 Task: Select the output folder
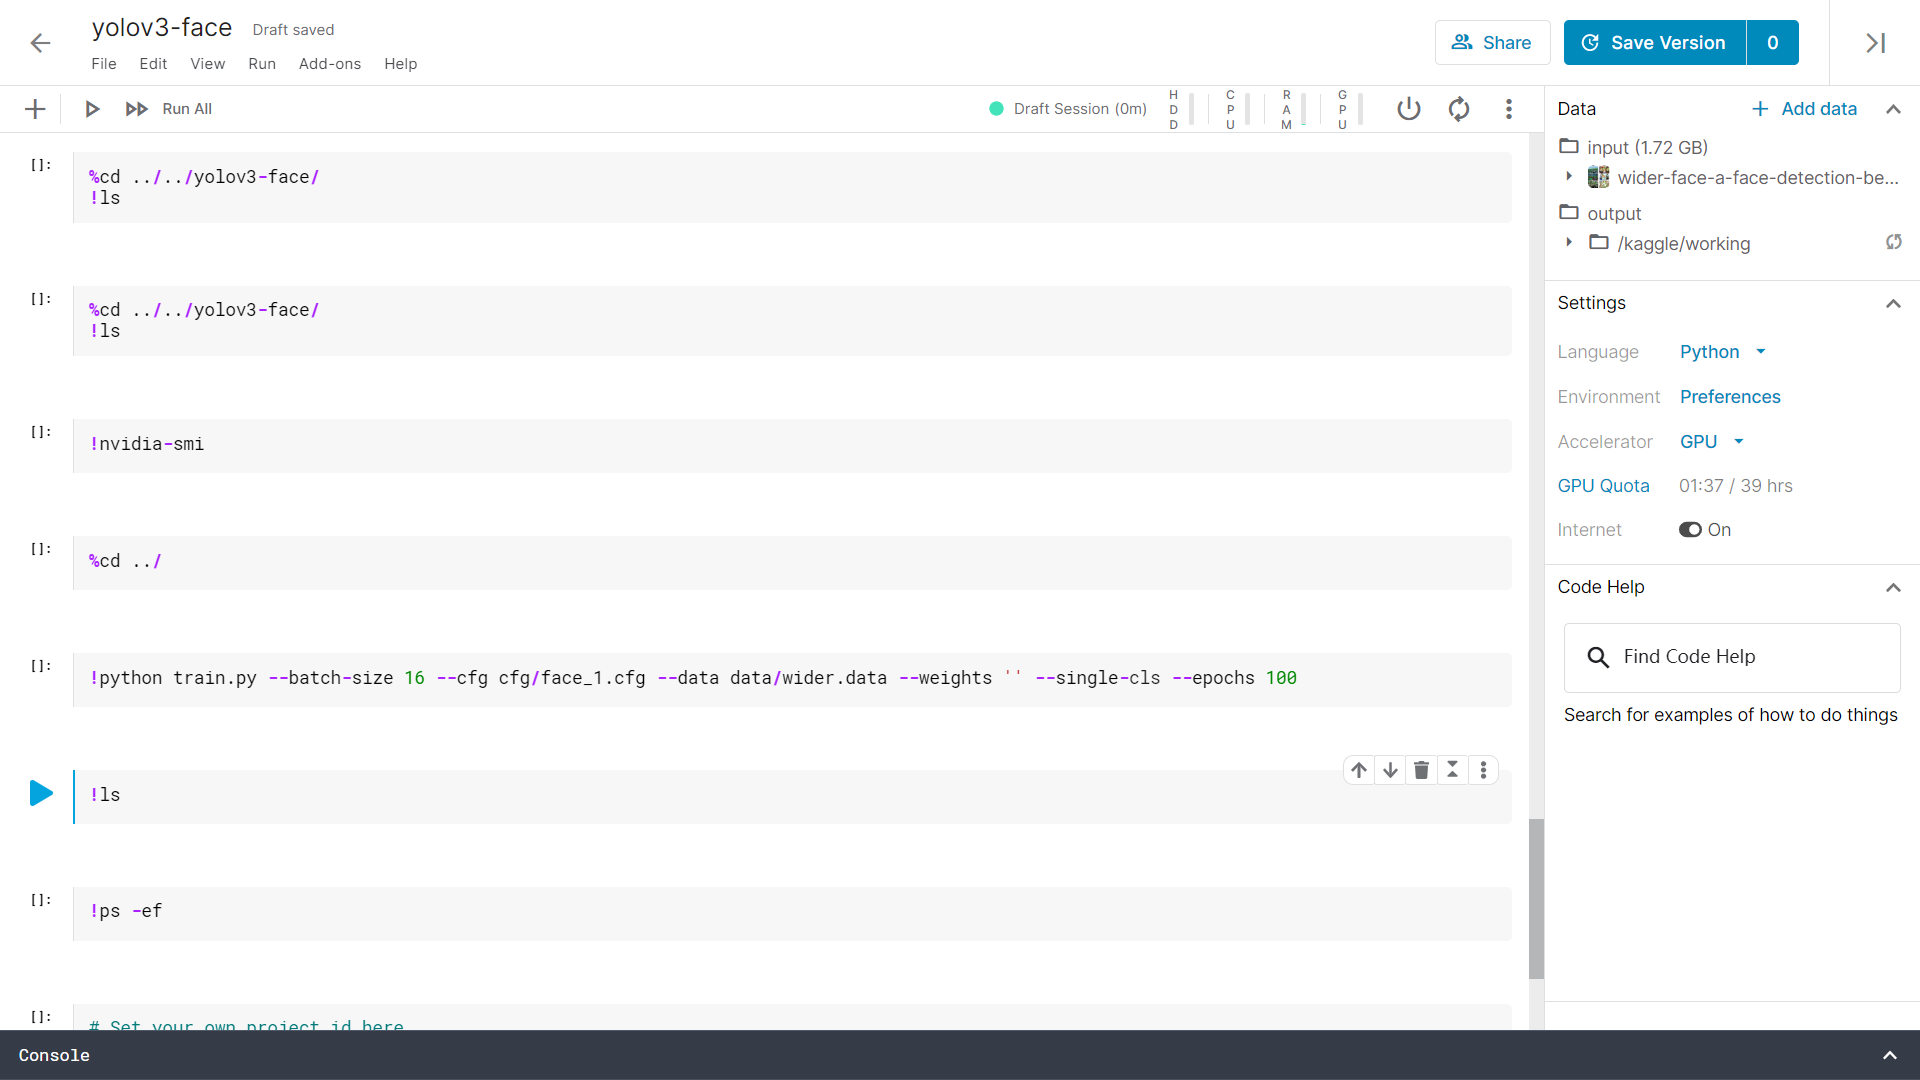(x=1601, y=213)
